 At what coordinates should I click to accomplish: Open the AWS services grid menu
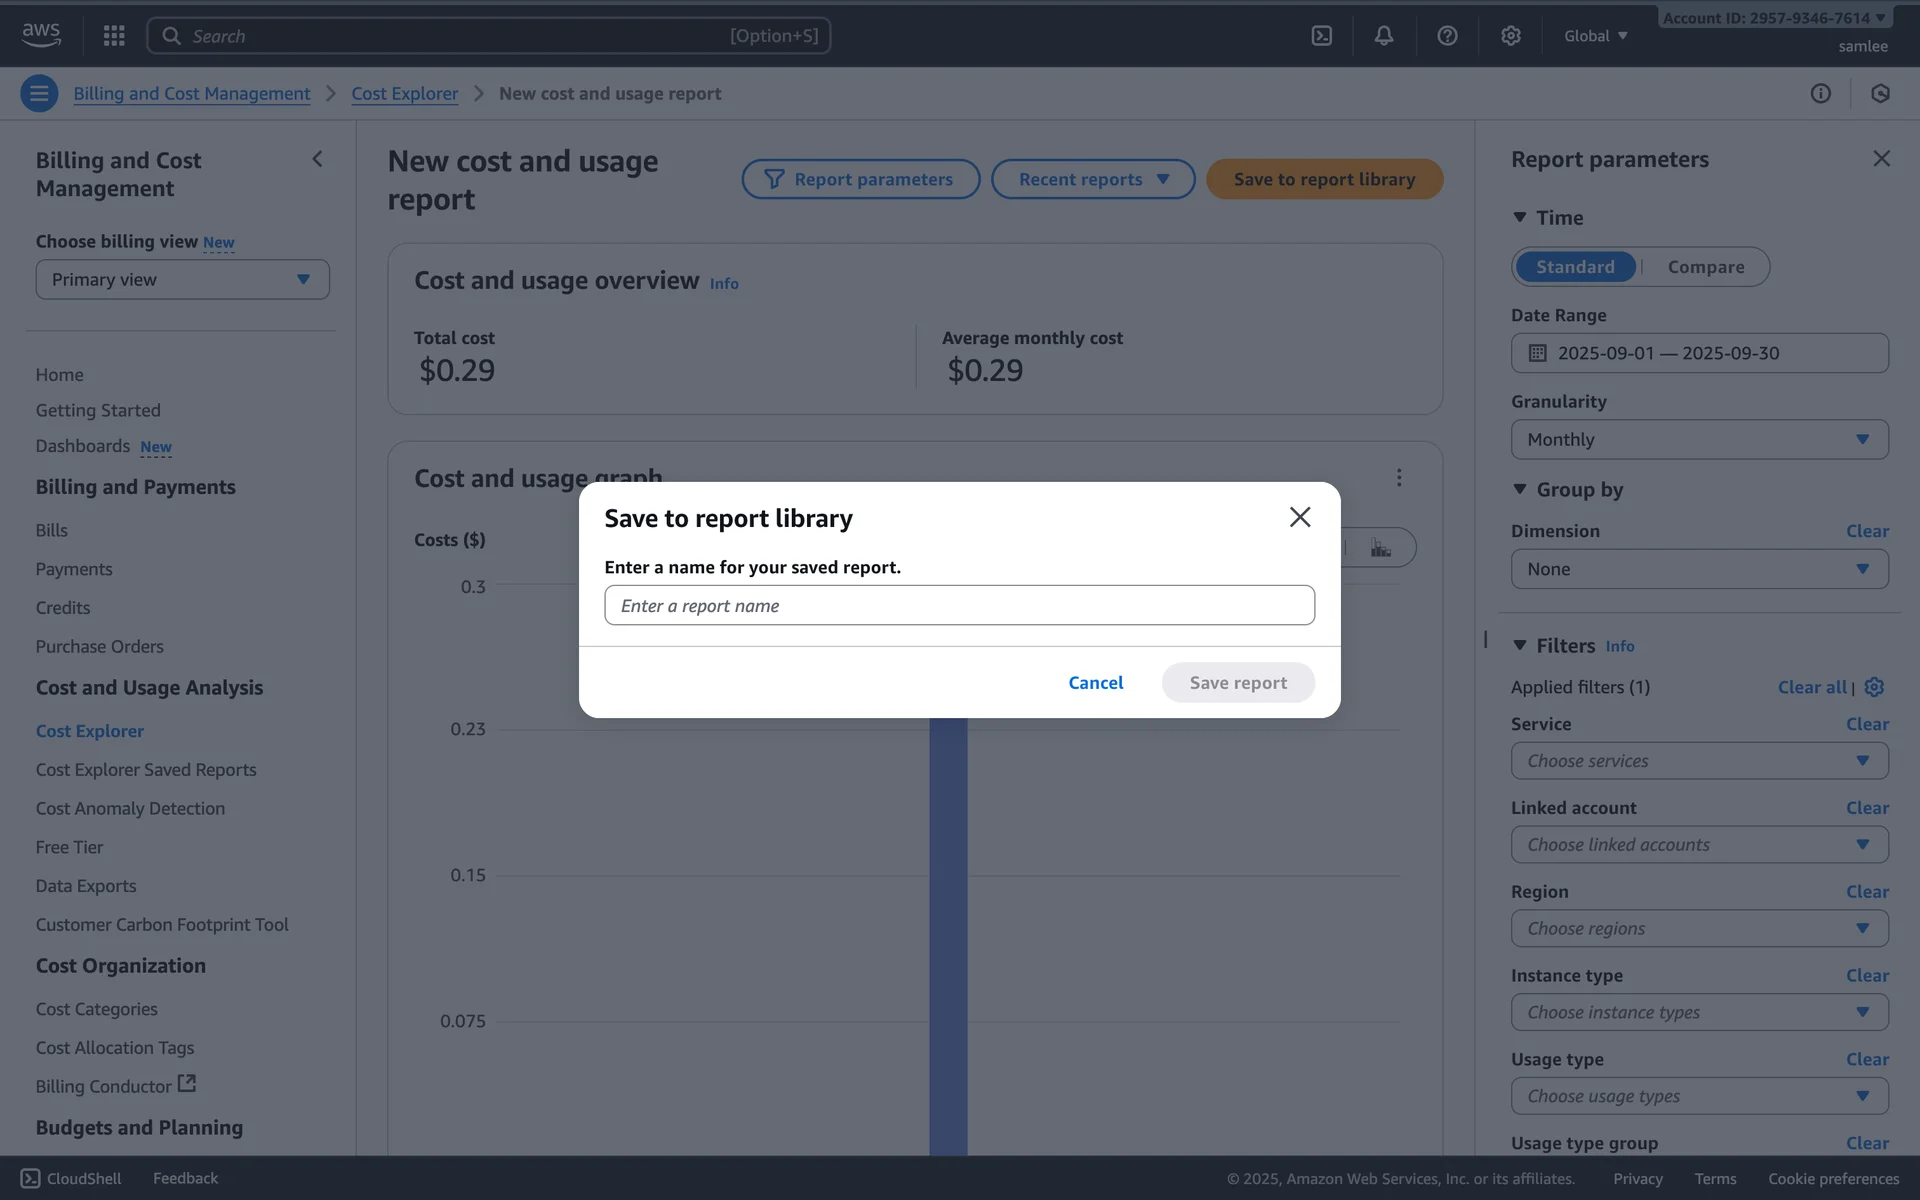[114, 36]
